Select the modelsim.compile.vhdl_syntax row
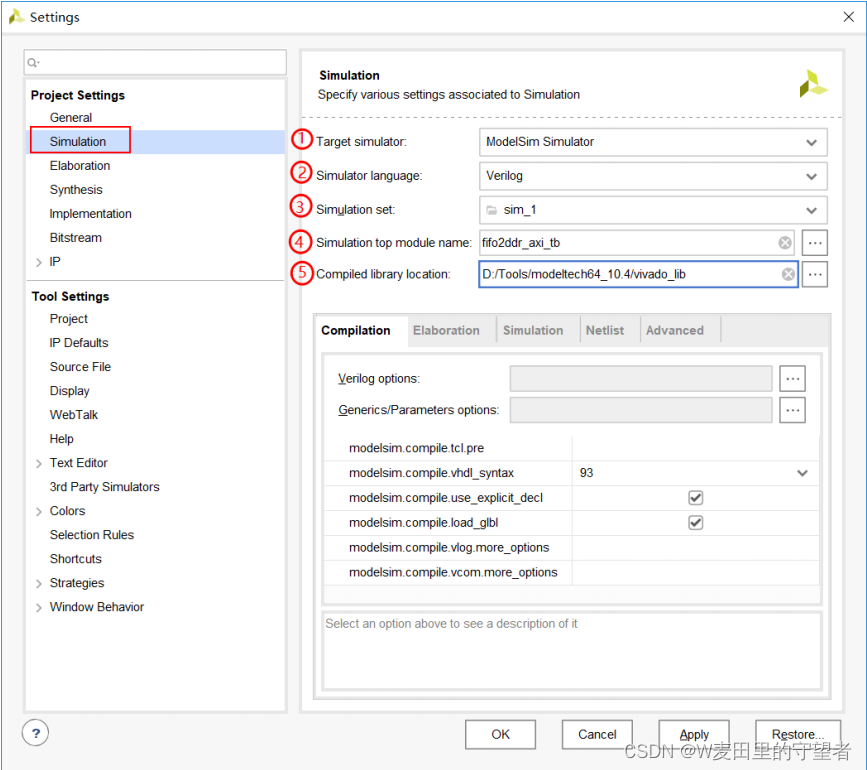 [x=571, y=473]
